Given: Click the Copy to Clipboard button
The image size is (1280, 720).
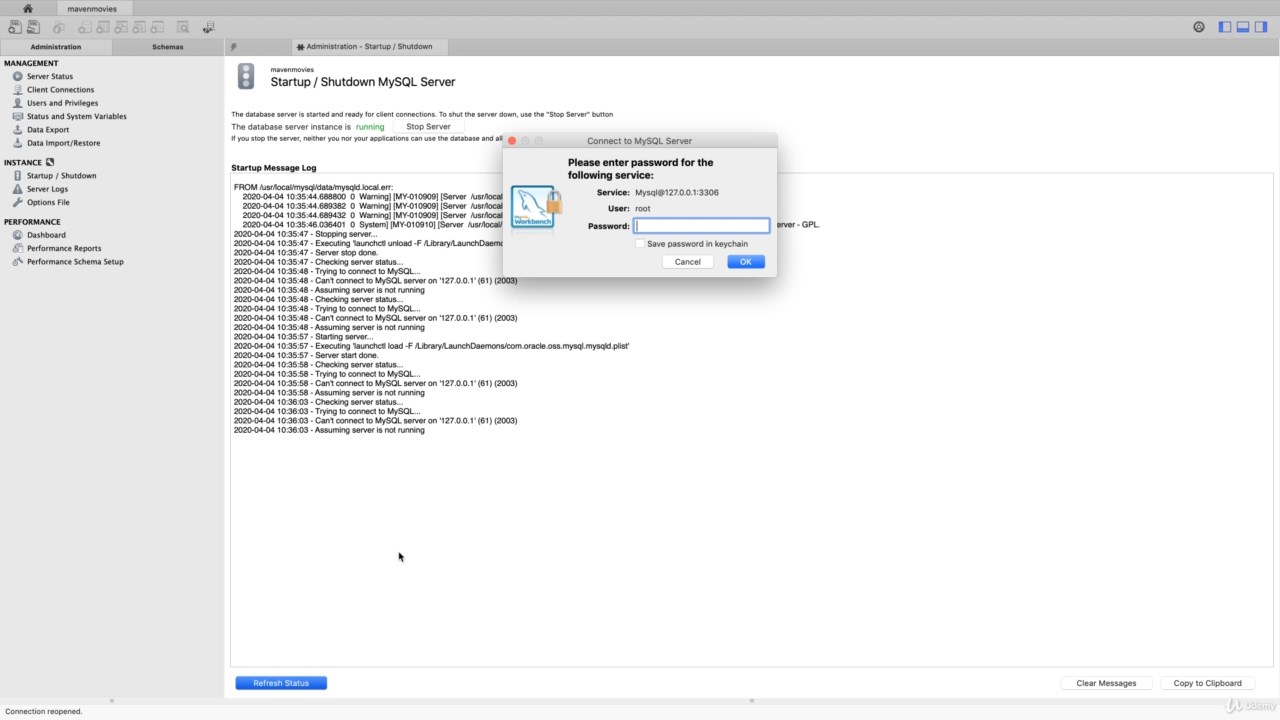Looking at the screenshot, I should coord(1207,683).
